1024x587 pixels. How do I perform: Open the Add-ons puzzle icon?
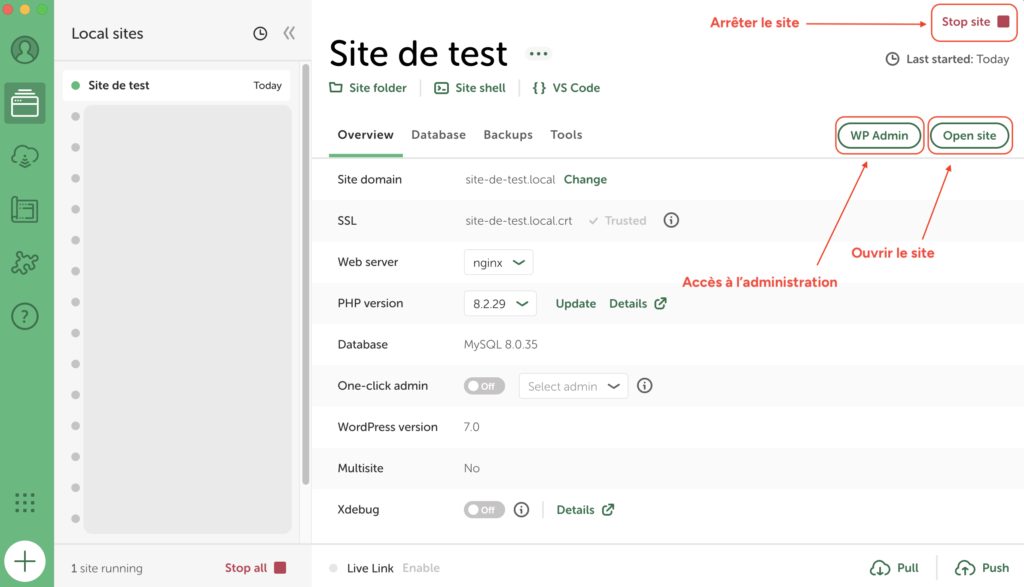click(25, 263)
